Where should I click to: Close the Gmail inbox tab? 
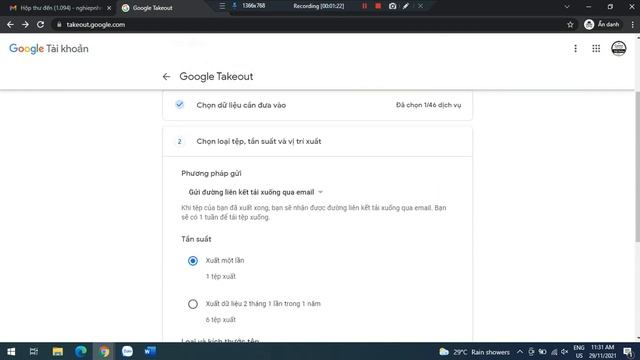[x=109, y=8]
